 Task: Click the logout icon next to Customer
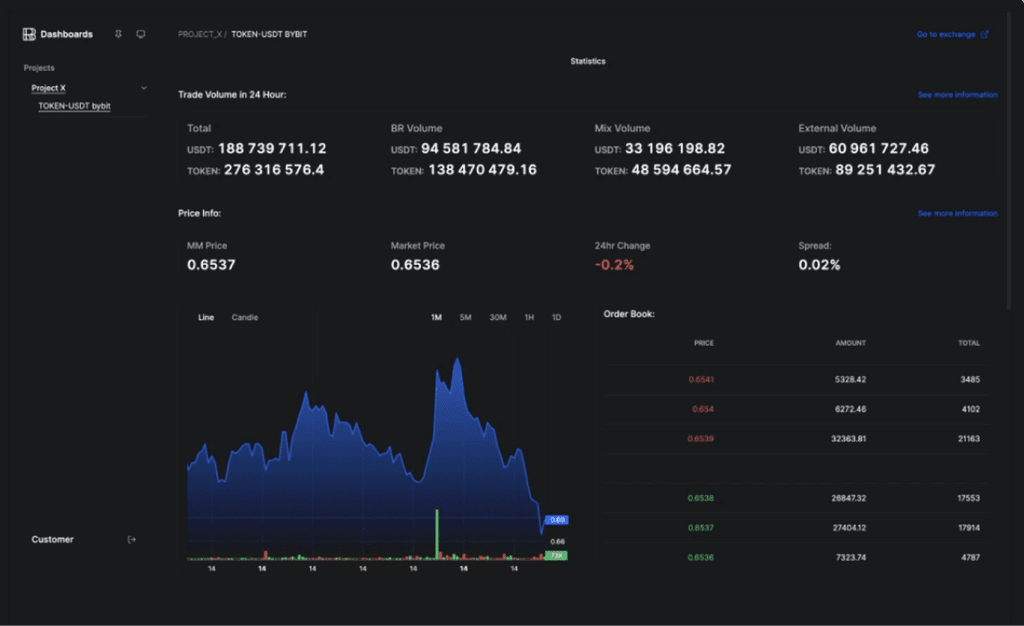click(131, 540)
